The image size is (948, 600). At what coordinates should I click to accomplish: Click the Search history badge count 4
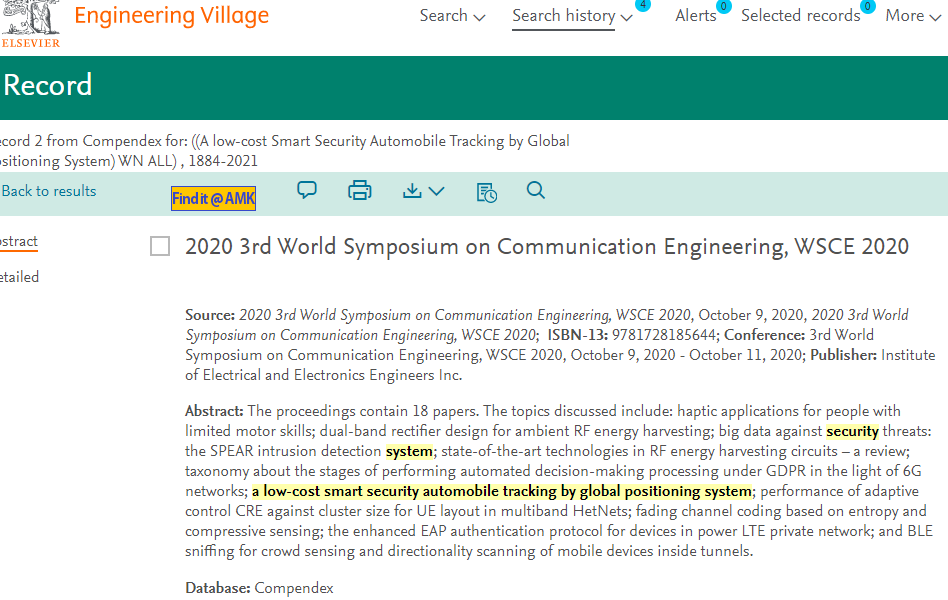click(x=643, y=5)
